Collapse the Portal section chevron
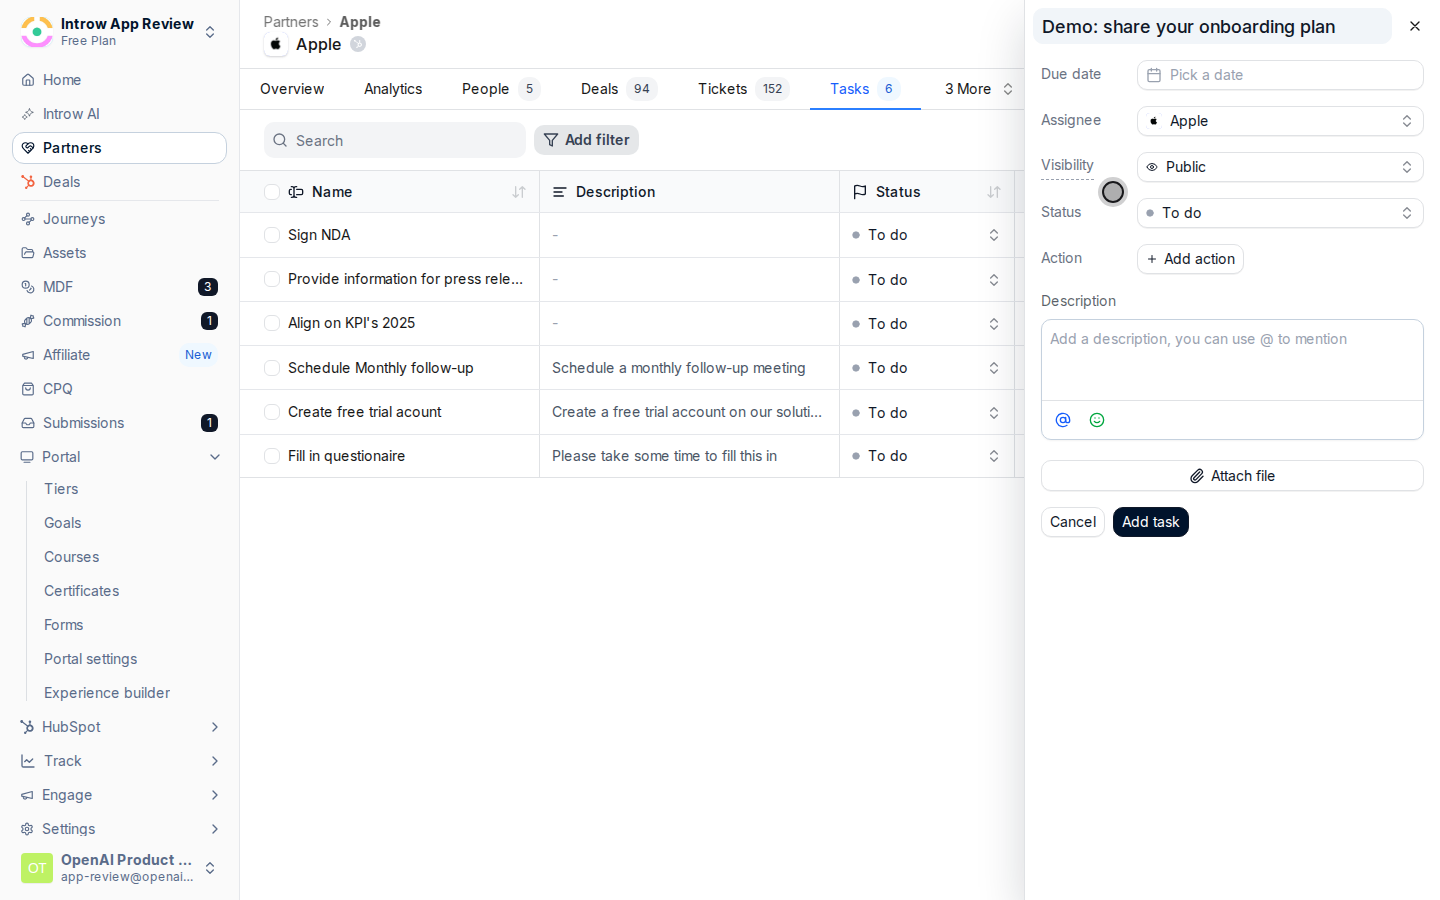Viewport: 1440px width, 900px height. (215, 457)
